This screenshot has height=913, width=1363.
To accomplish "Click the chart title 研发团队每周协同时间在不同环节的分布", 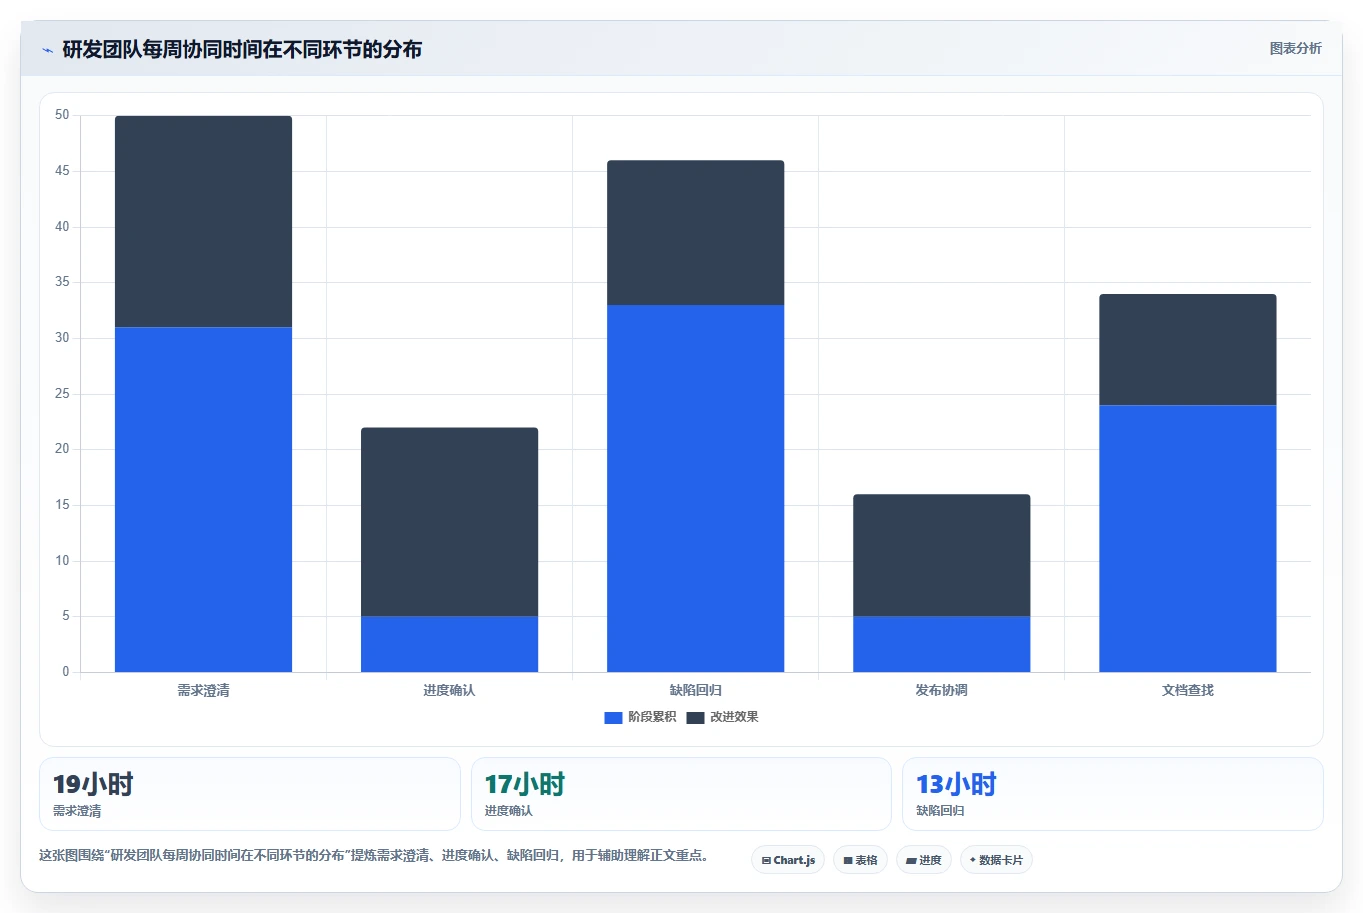I will click(x=242, y=49).
